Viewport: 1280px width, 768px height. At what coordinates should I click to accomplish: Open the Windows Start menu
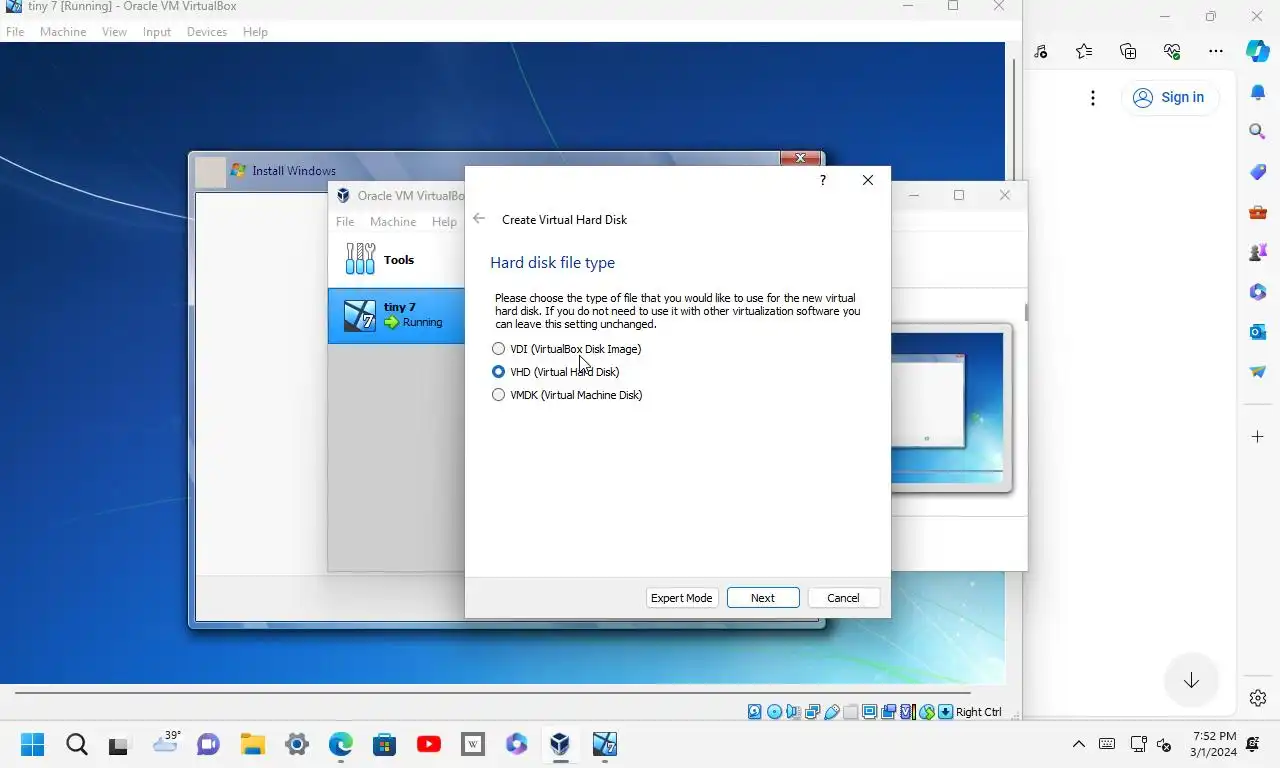tap(33, 744)
